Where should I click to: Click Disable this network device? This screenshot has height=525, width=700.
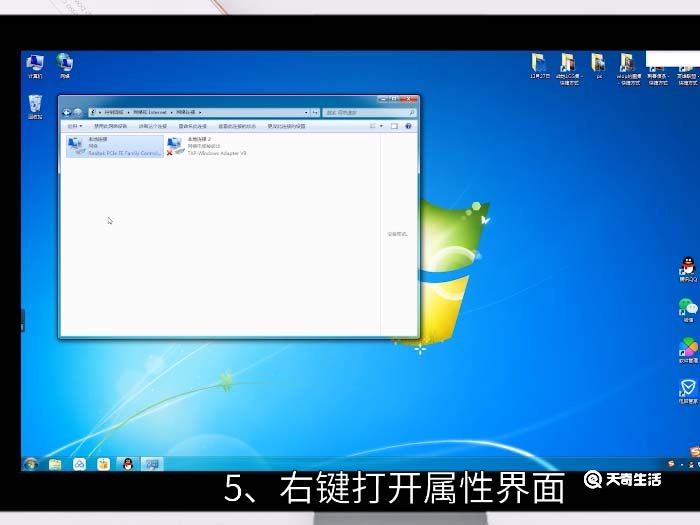110,126
